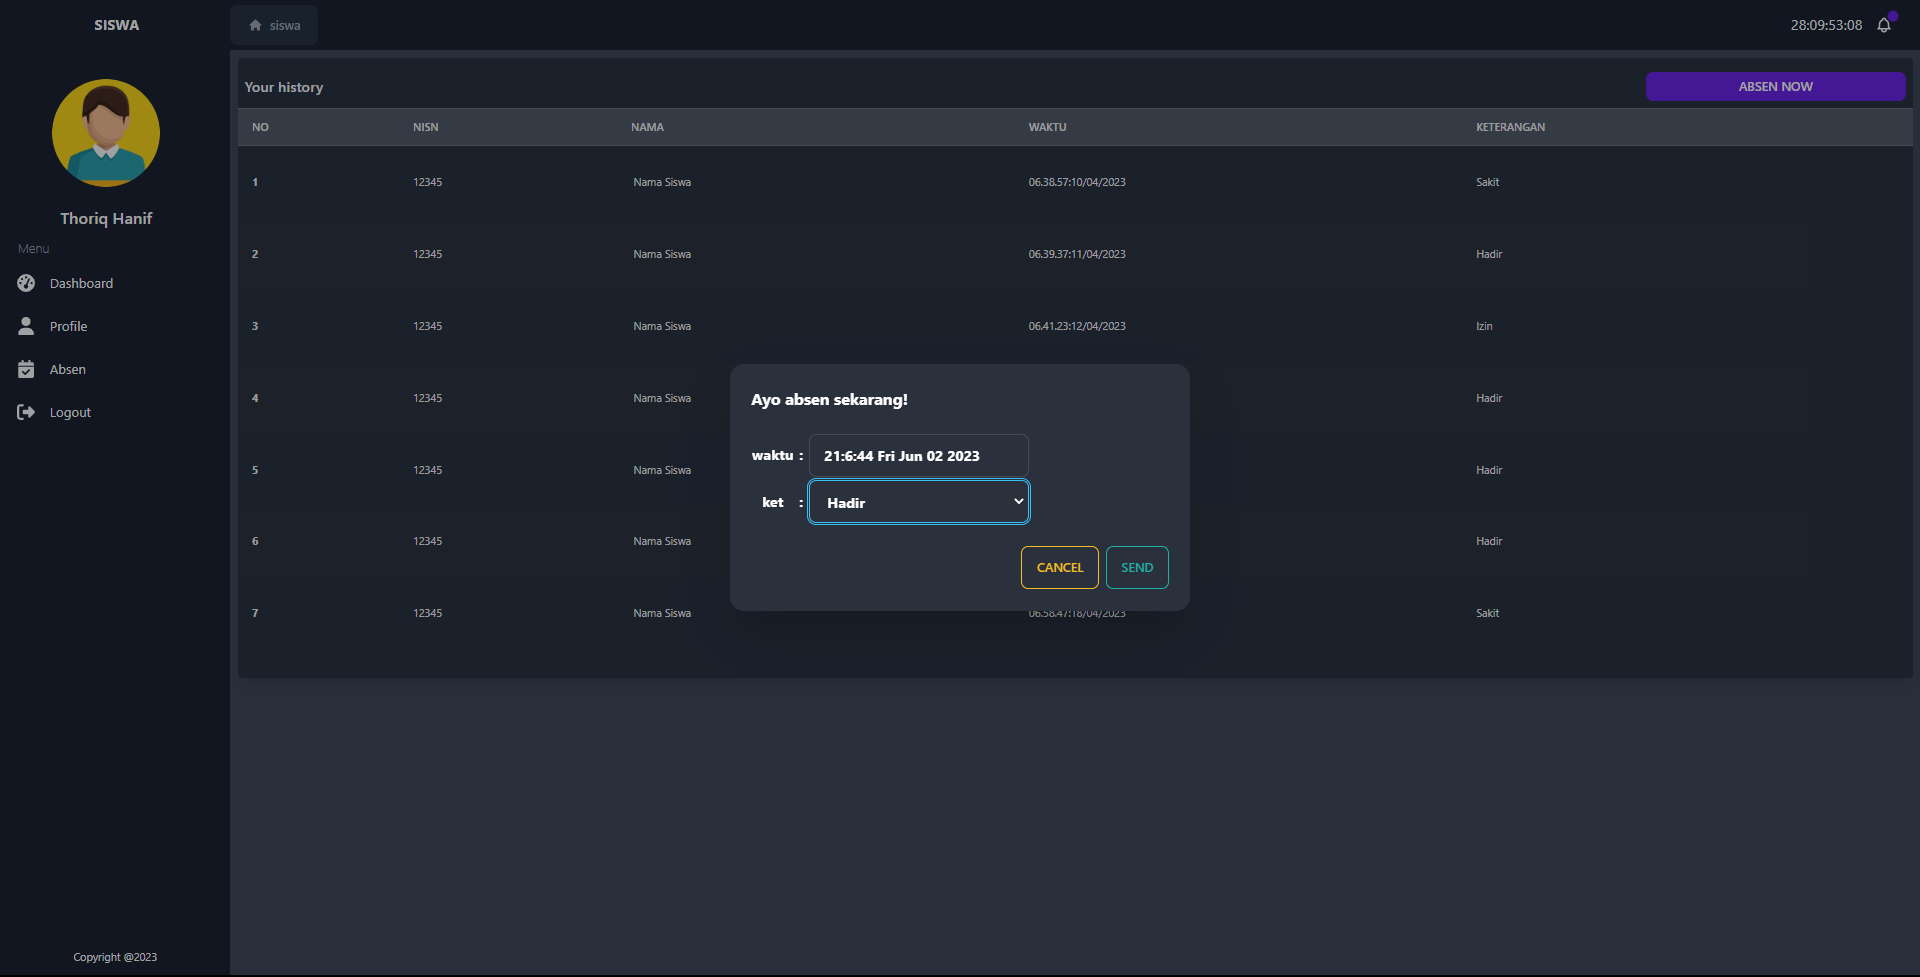Select the Absen menu item
Viewport: 1920px width, 977px height.
(x=67, y=370)
